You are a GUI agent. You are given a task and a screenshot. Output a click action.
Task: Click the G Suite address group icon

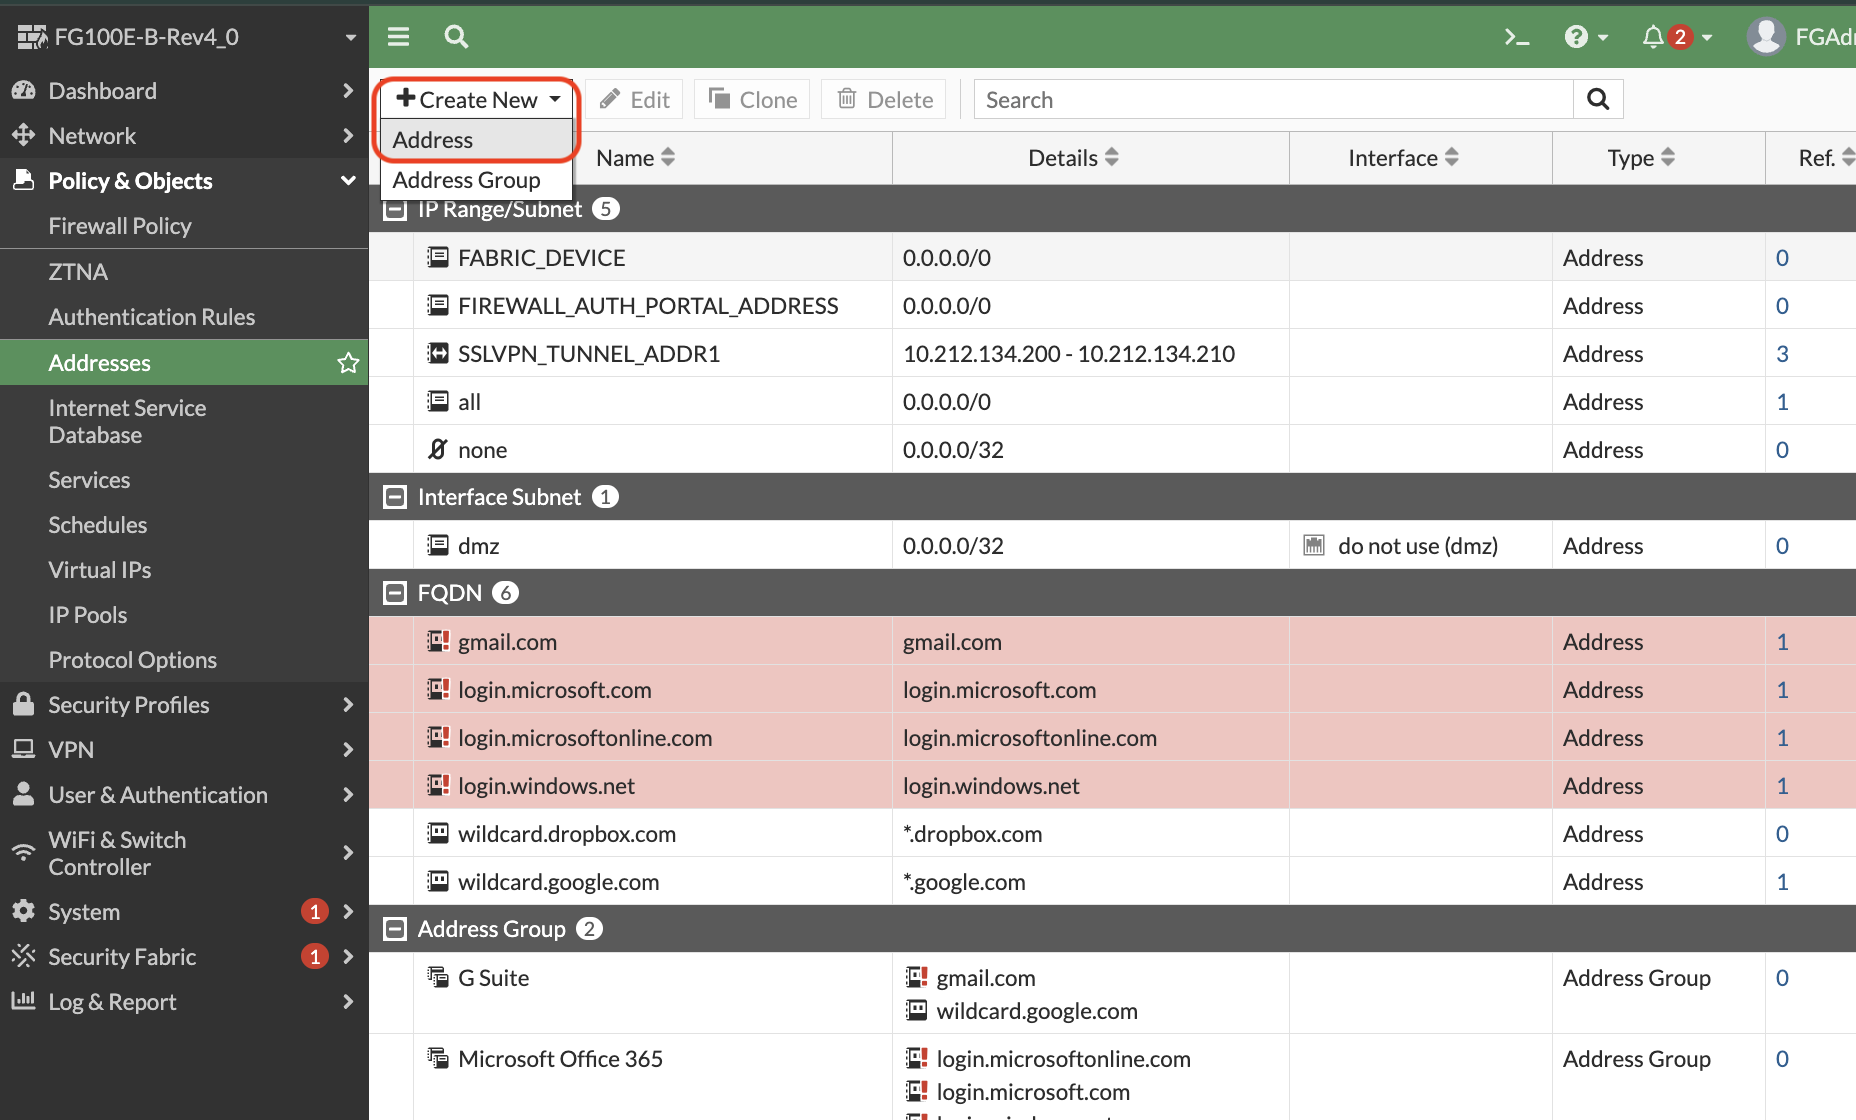pyautogui.click(x=438, y=977)
